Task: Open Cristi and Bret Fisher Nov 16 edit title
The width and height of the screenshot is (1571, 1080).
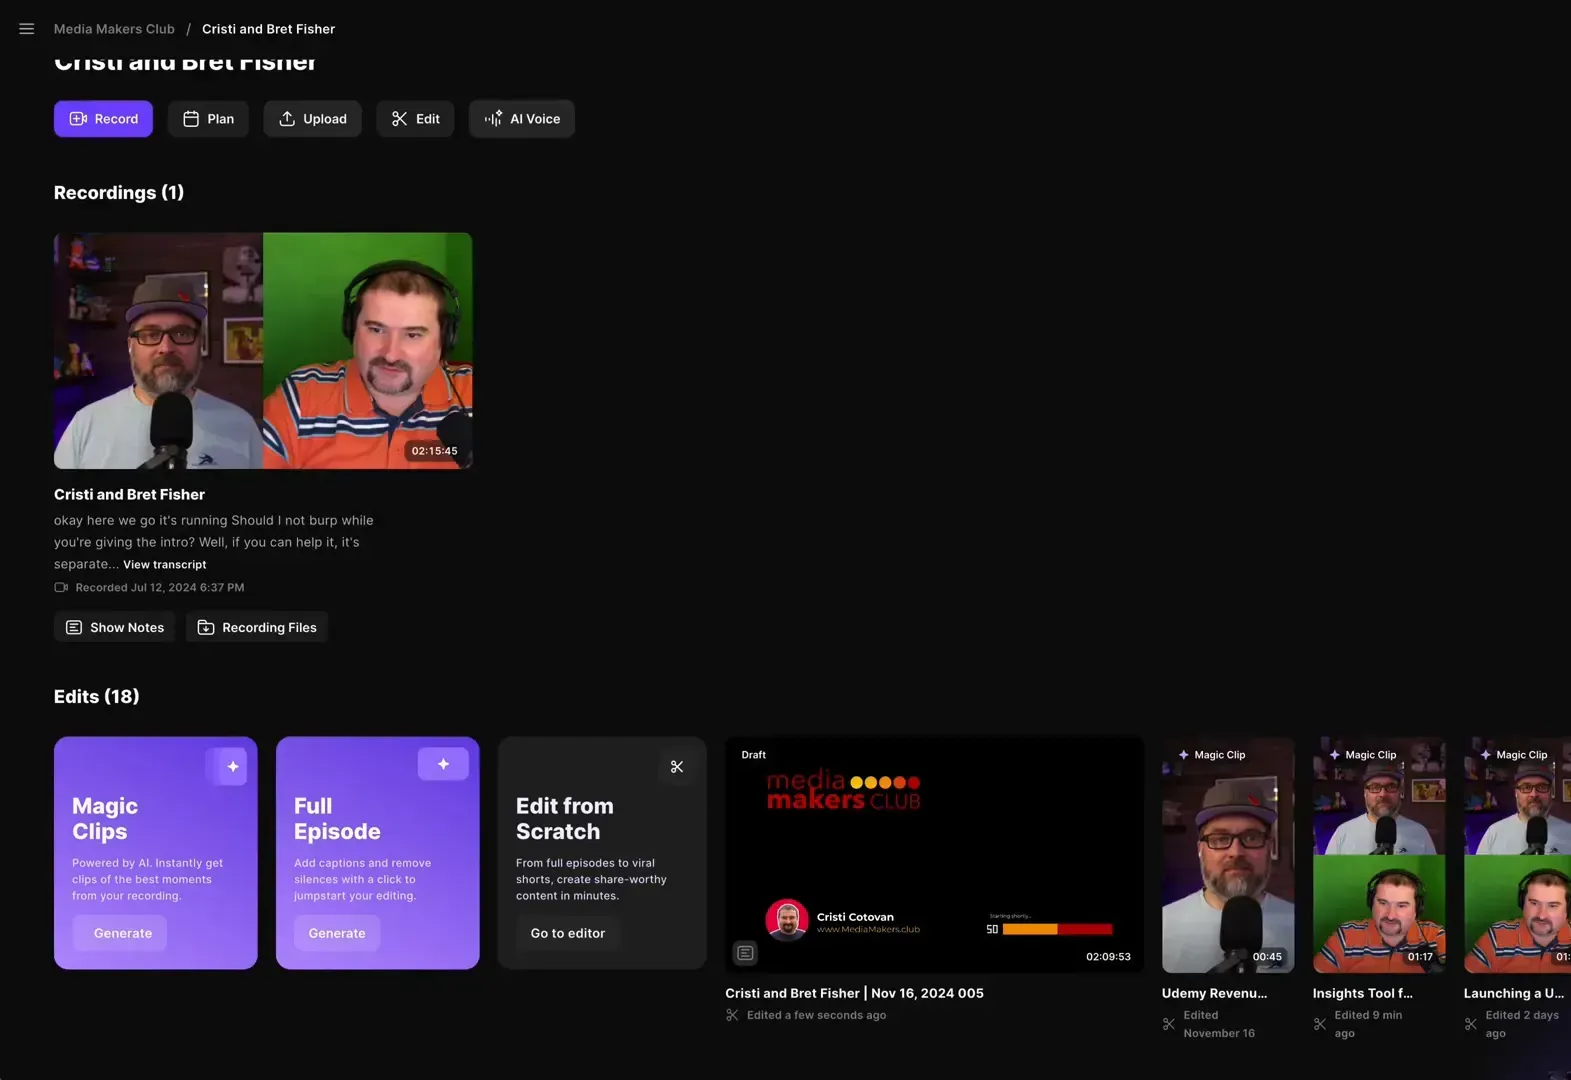Action: 854,993
